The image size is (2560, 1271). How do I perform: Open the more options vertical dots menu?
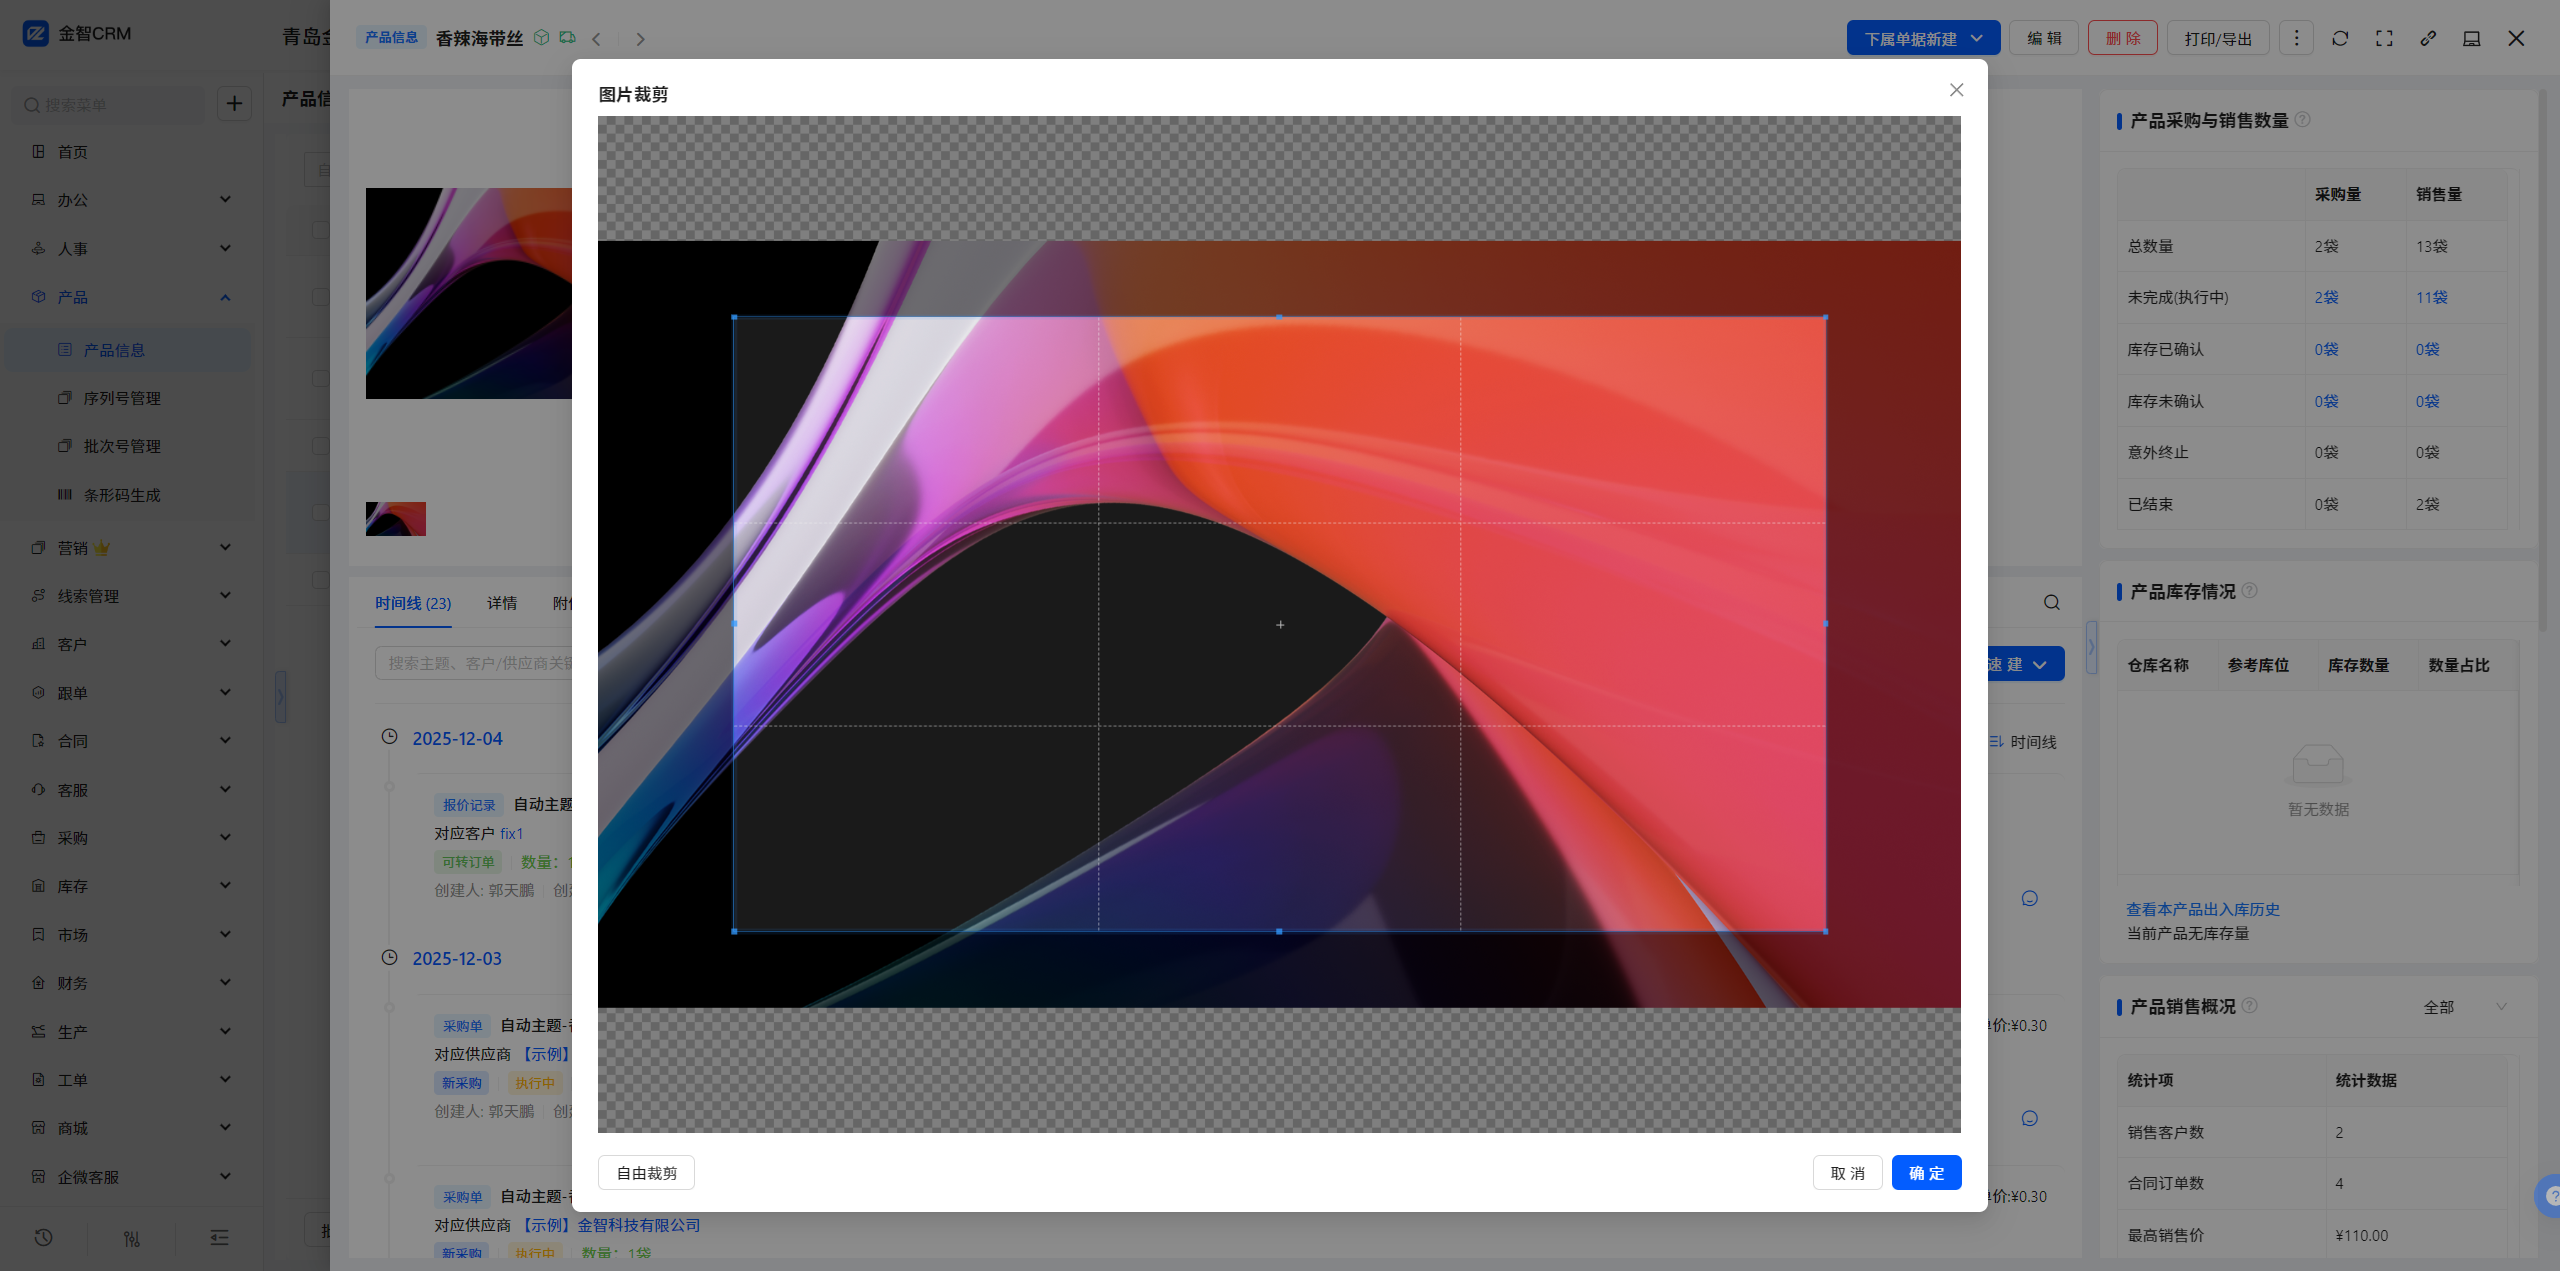2296,38
